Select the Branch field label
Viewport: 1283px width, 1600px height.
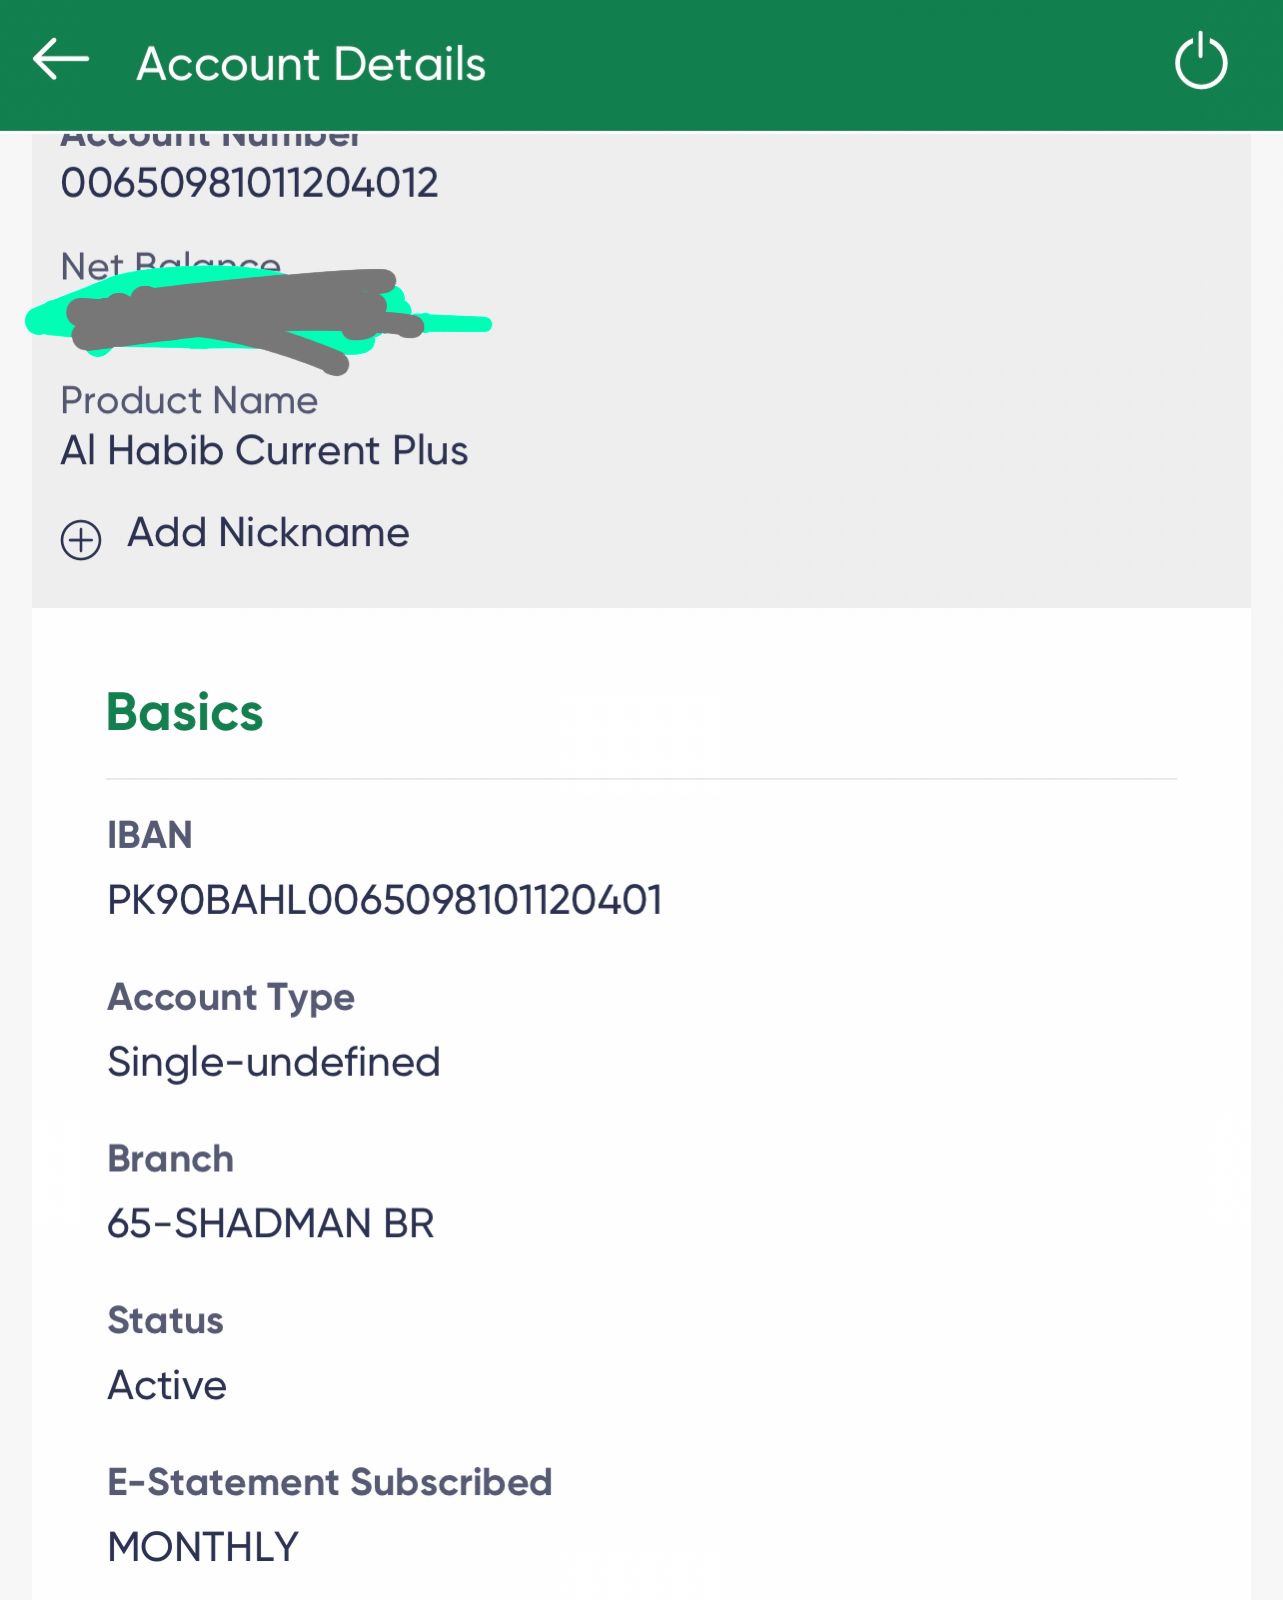tap(171, 1159)
